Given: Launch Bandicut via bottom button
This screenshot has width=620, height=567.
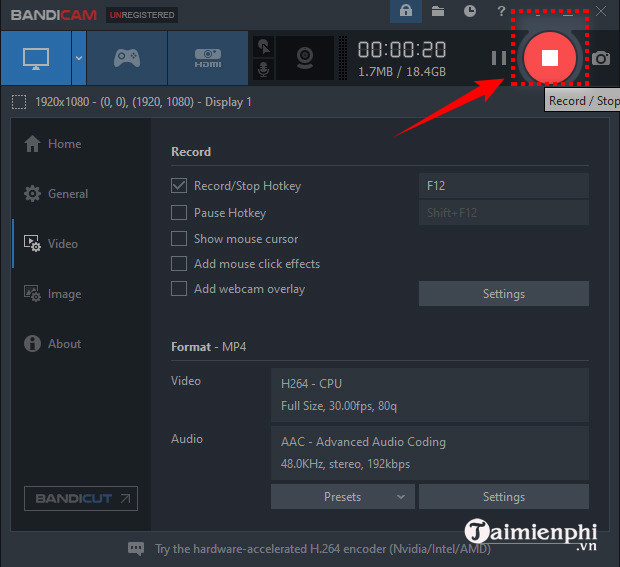Looking at the screenshot, I should coord(81,498).
